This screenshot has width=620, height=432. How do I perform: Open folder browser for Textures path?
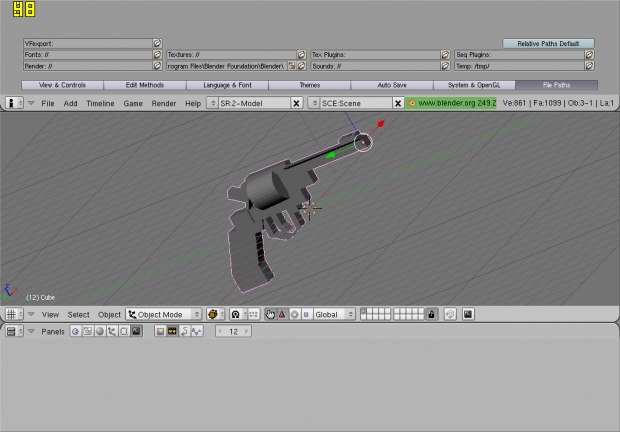point(301,55)
